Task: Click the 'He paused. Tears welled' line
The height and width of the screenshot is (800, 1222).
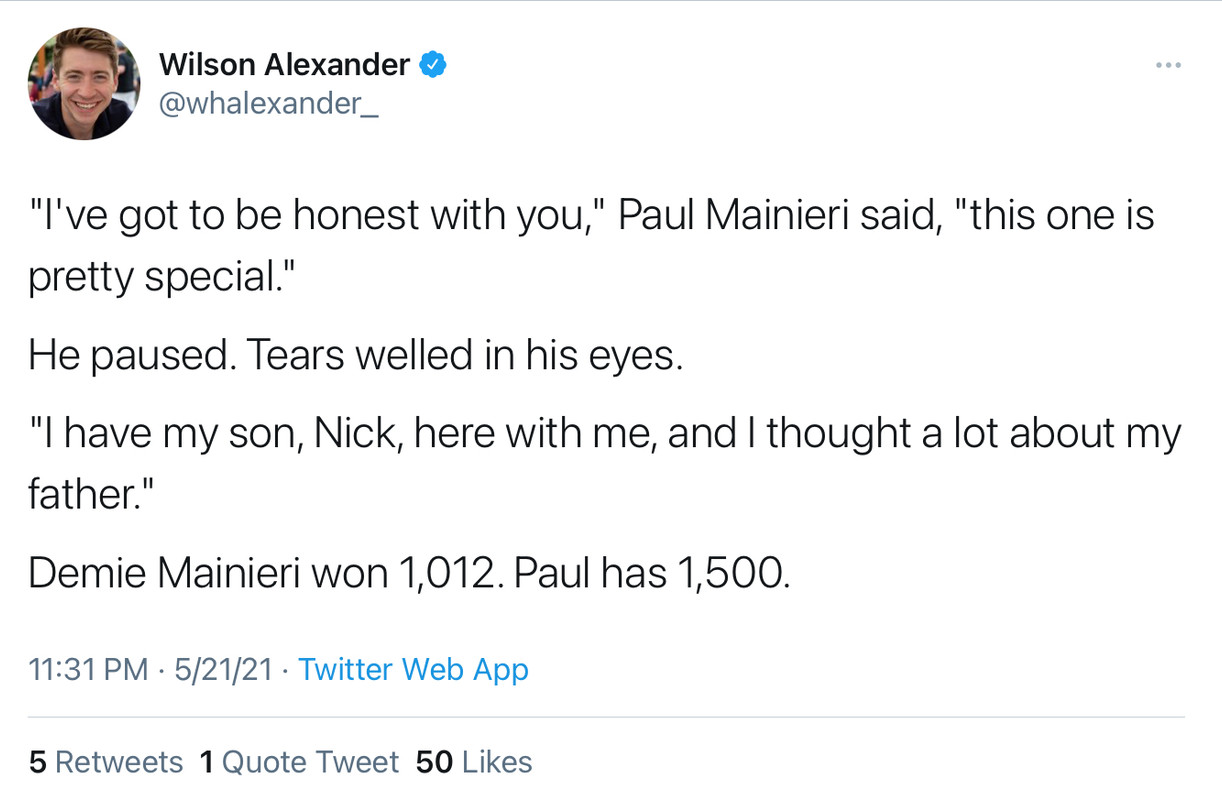Action: (x=355, y=355)
